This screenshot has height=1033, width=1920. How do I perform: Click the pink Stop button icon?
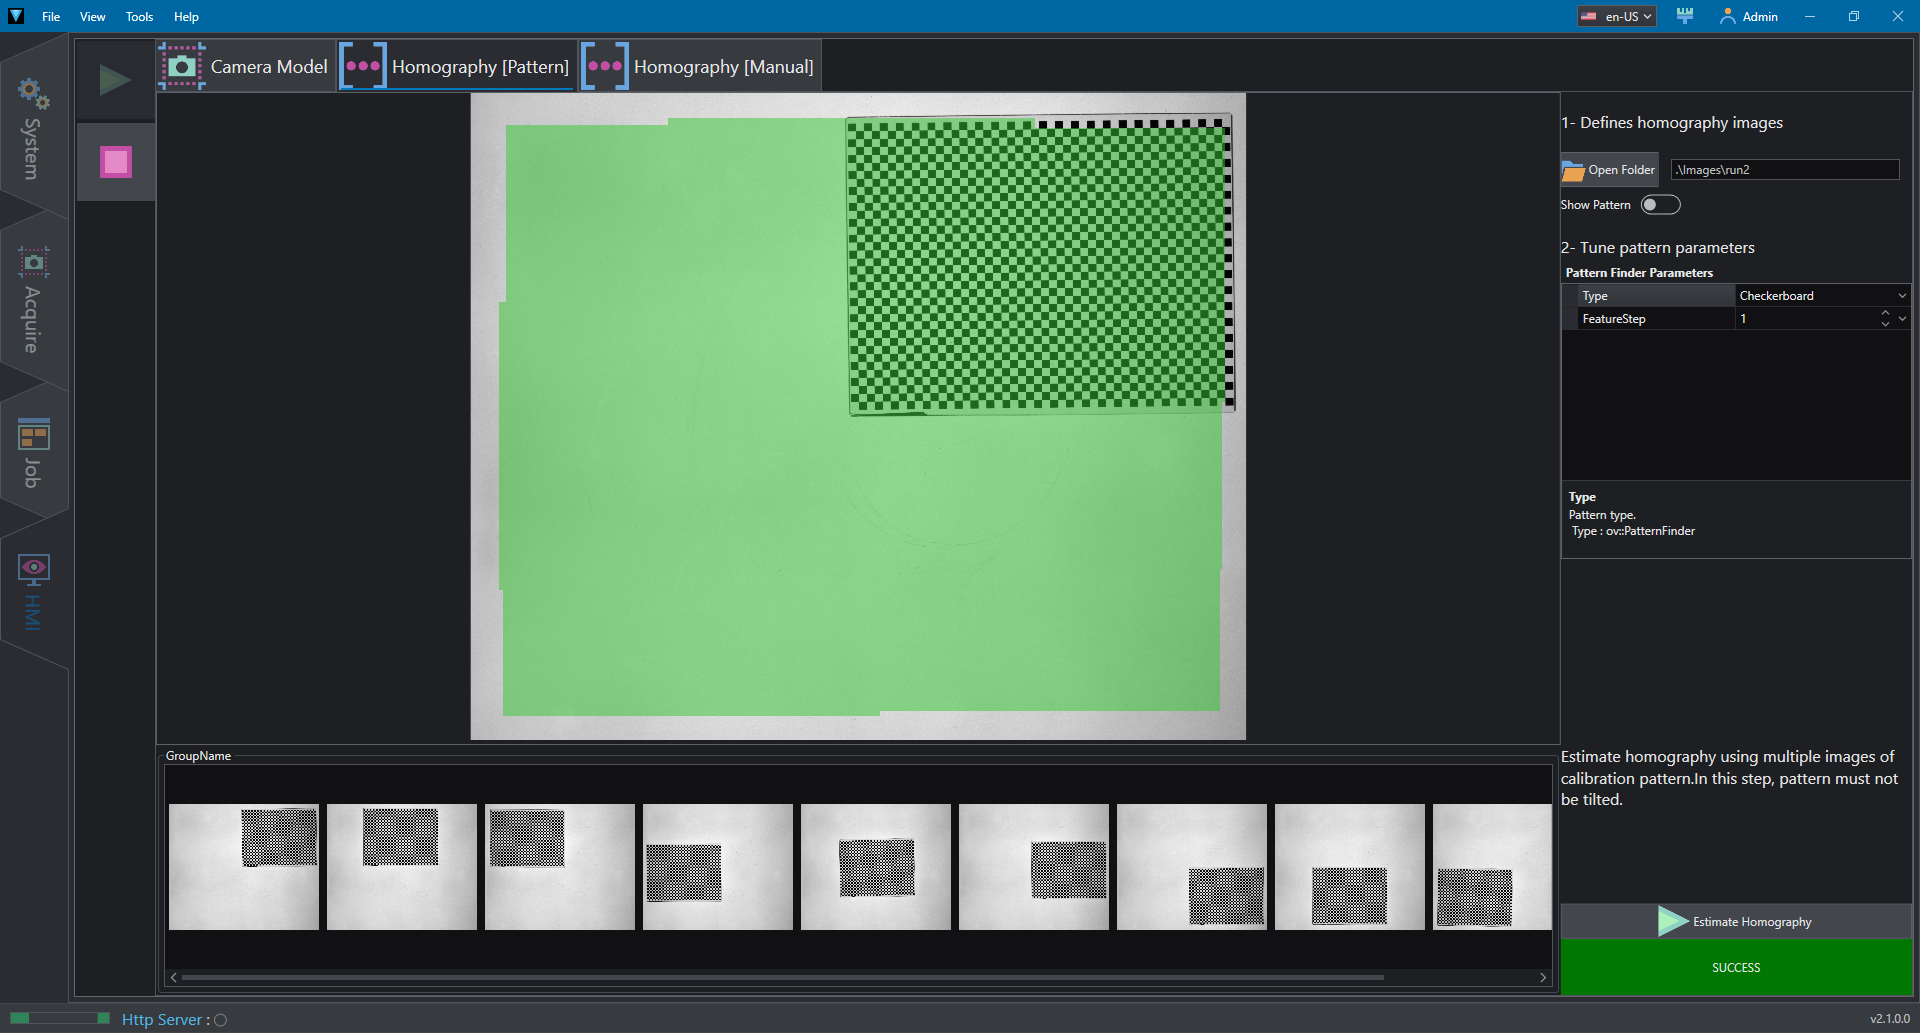(116, 162)
